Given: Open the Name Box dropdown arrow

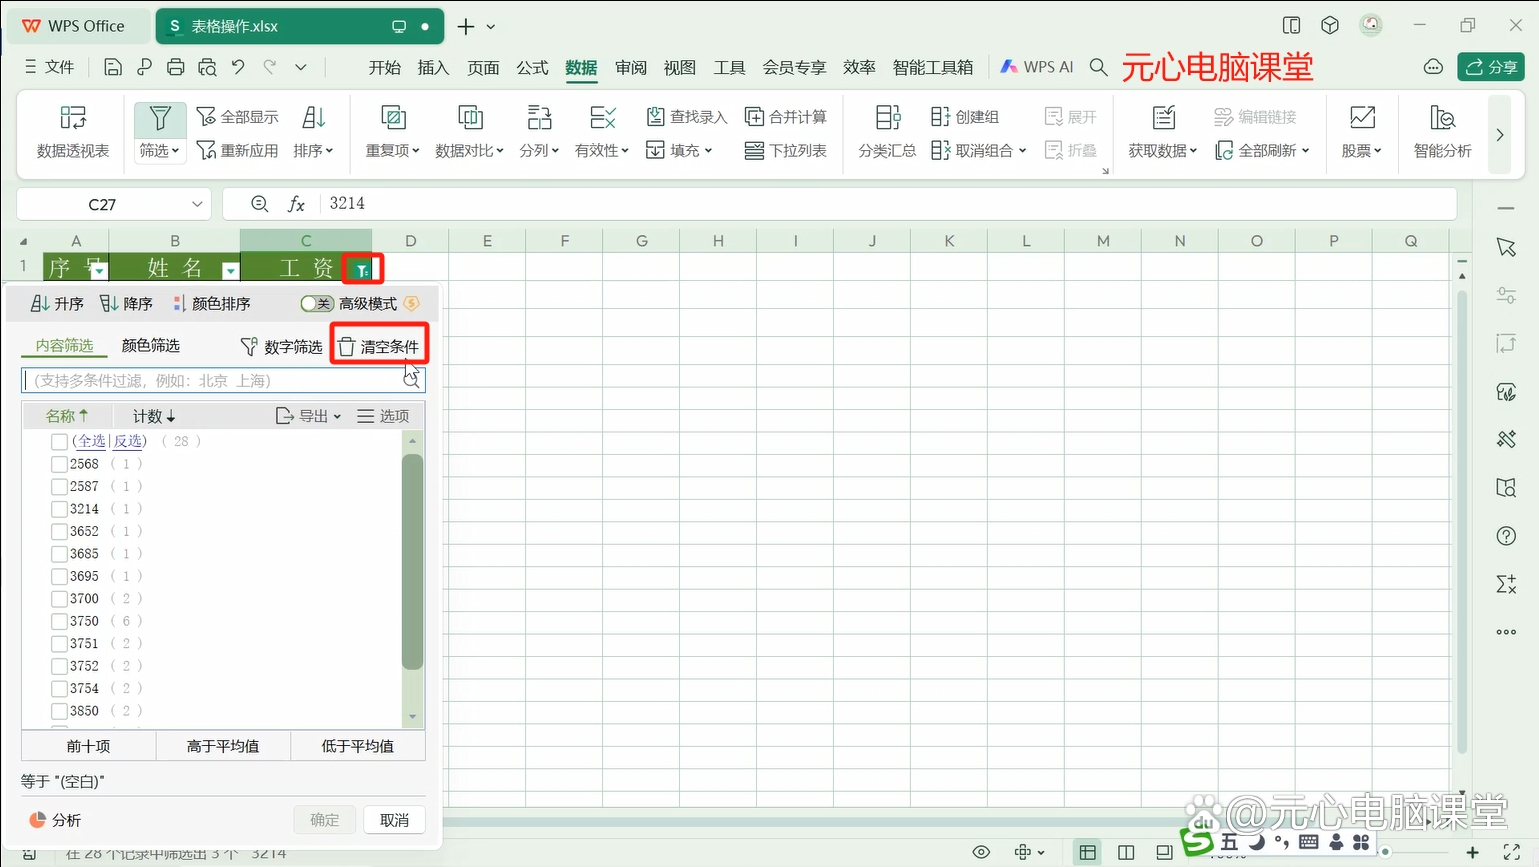Looking at the screenshot, I should pos(197,204).
